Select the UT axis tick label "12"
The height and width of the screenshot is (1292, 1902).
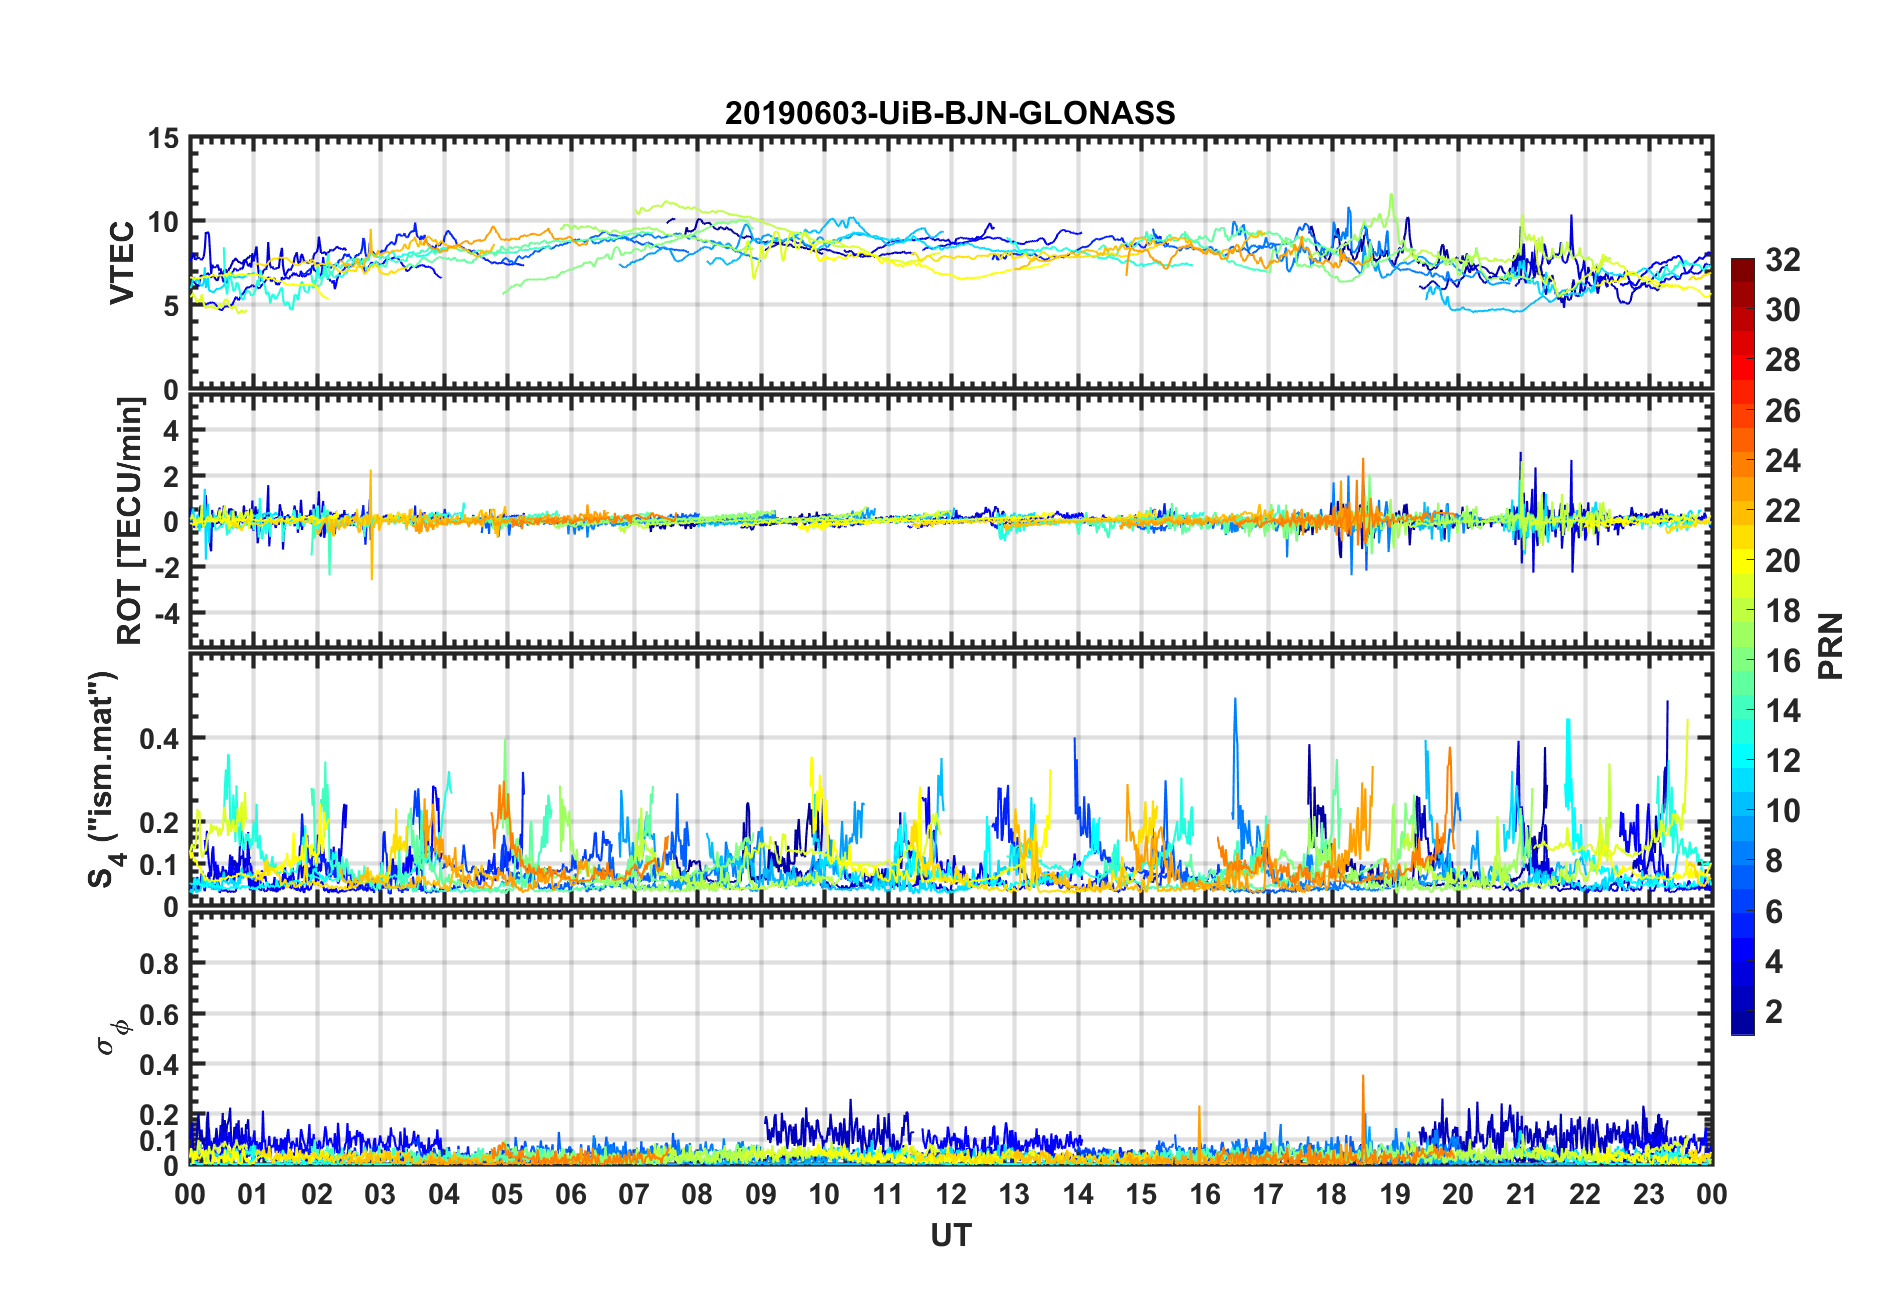click(951, 1194)
